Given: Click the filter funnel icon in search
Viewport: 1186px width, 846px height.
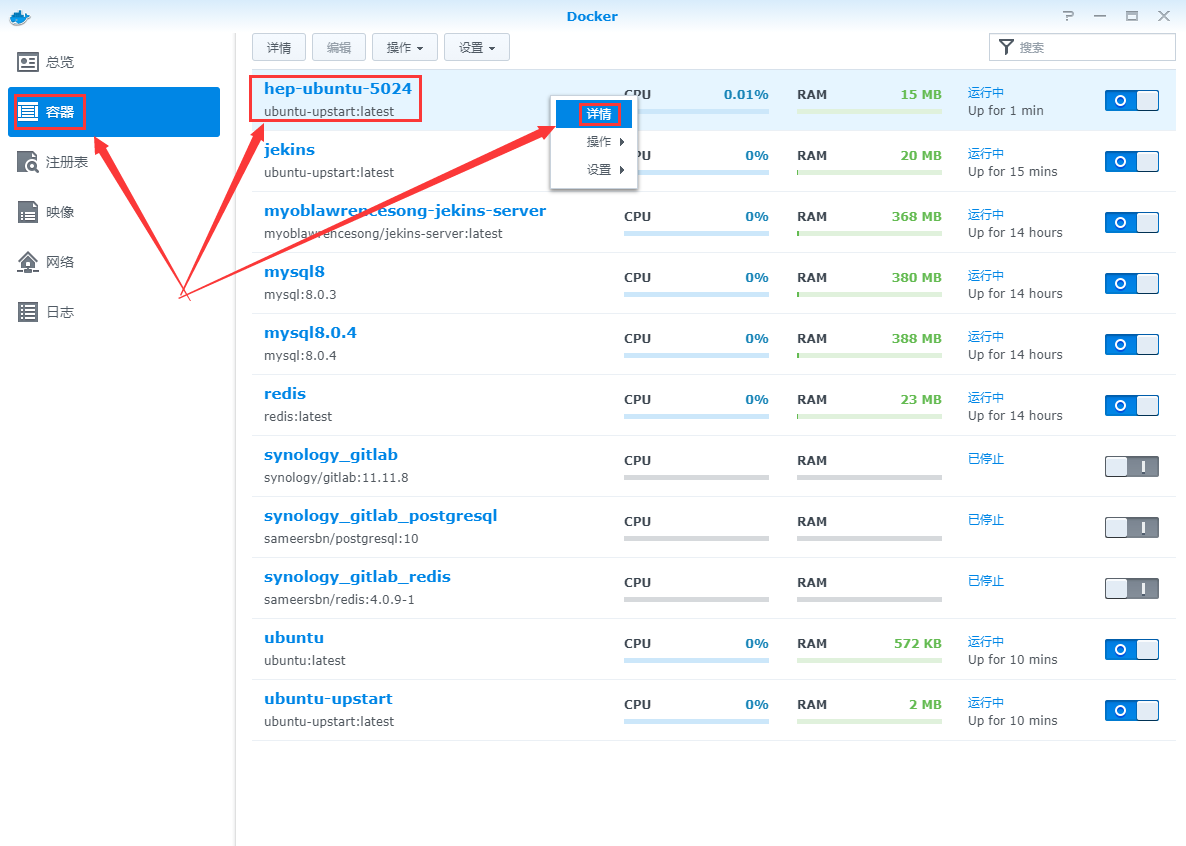Looking at the screenshot, I should [1006, 47].
